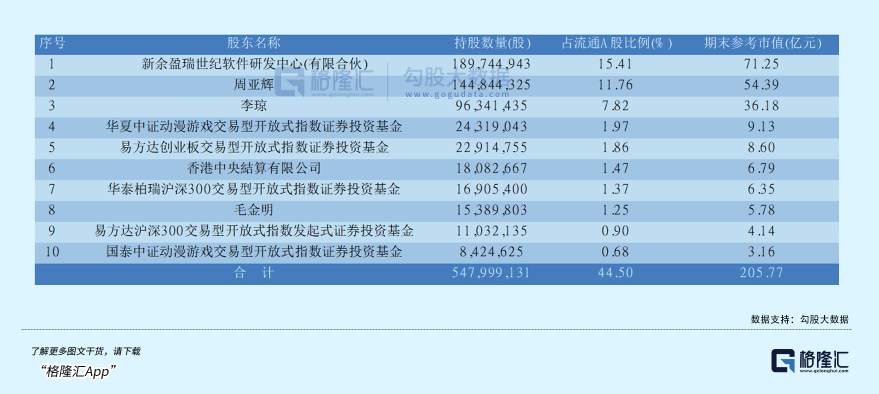This screenshot has height=394, width=879.
Task: Select the 序号 column header
Action: [x=51, y=43]
